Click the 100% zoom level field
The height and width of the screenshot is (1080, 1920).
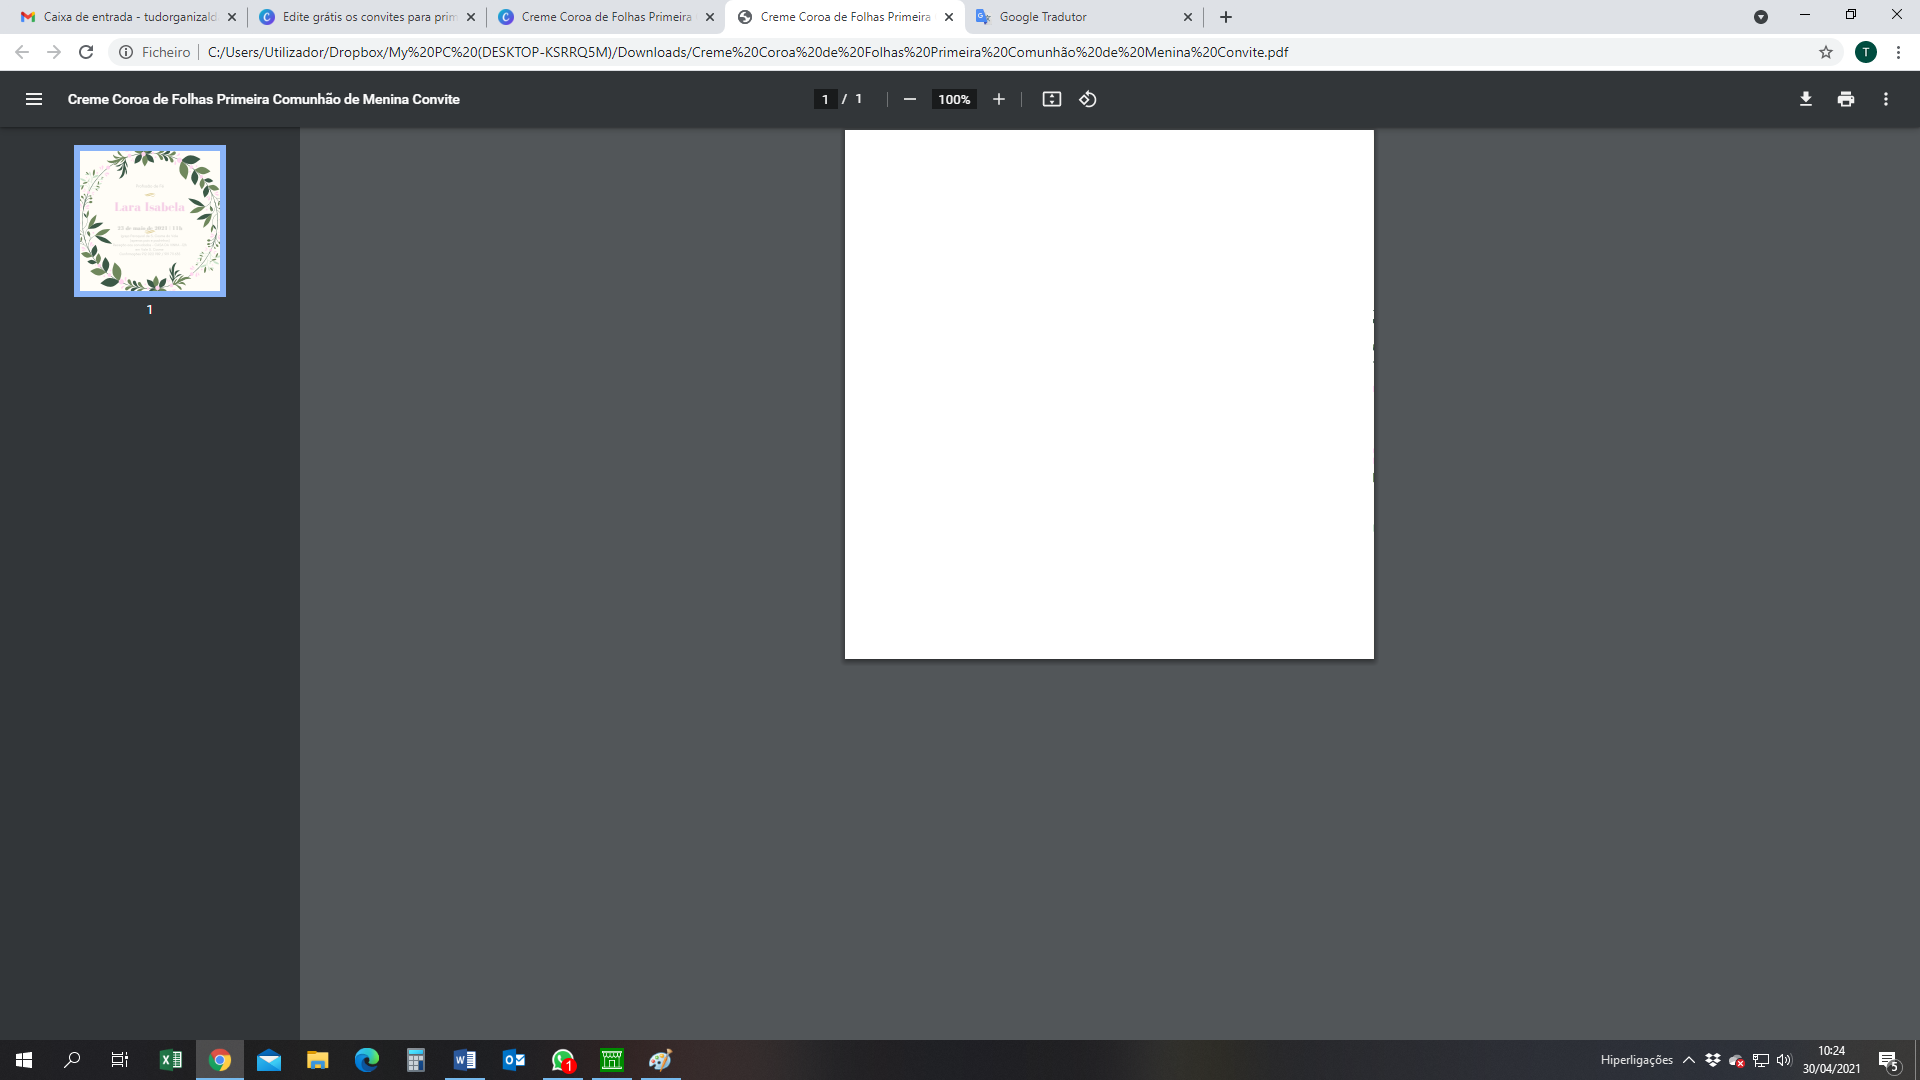pos(954,99)
